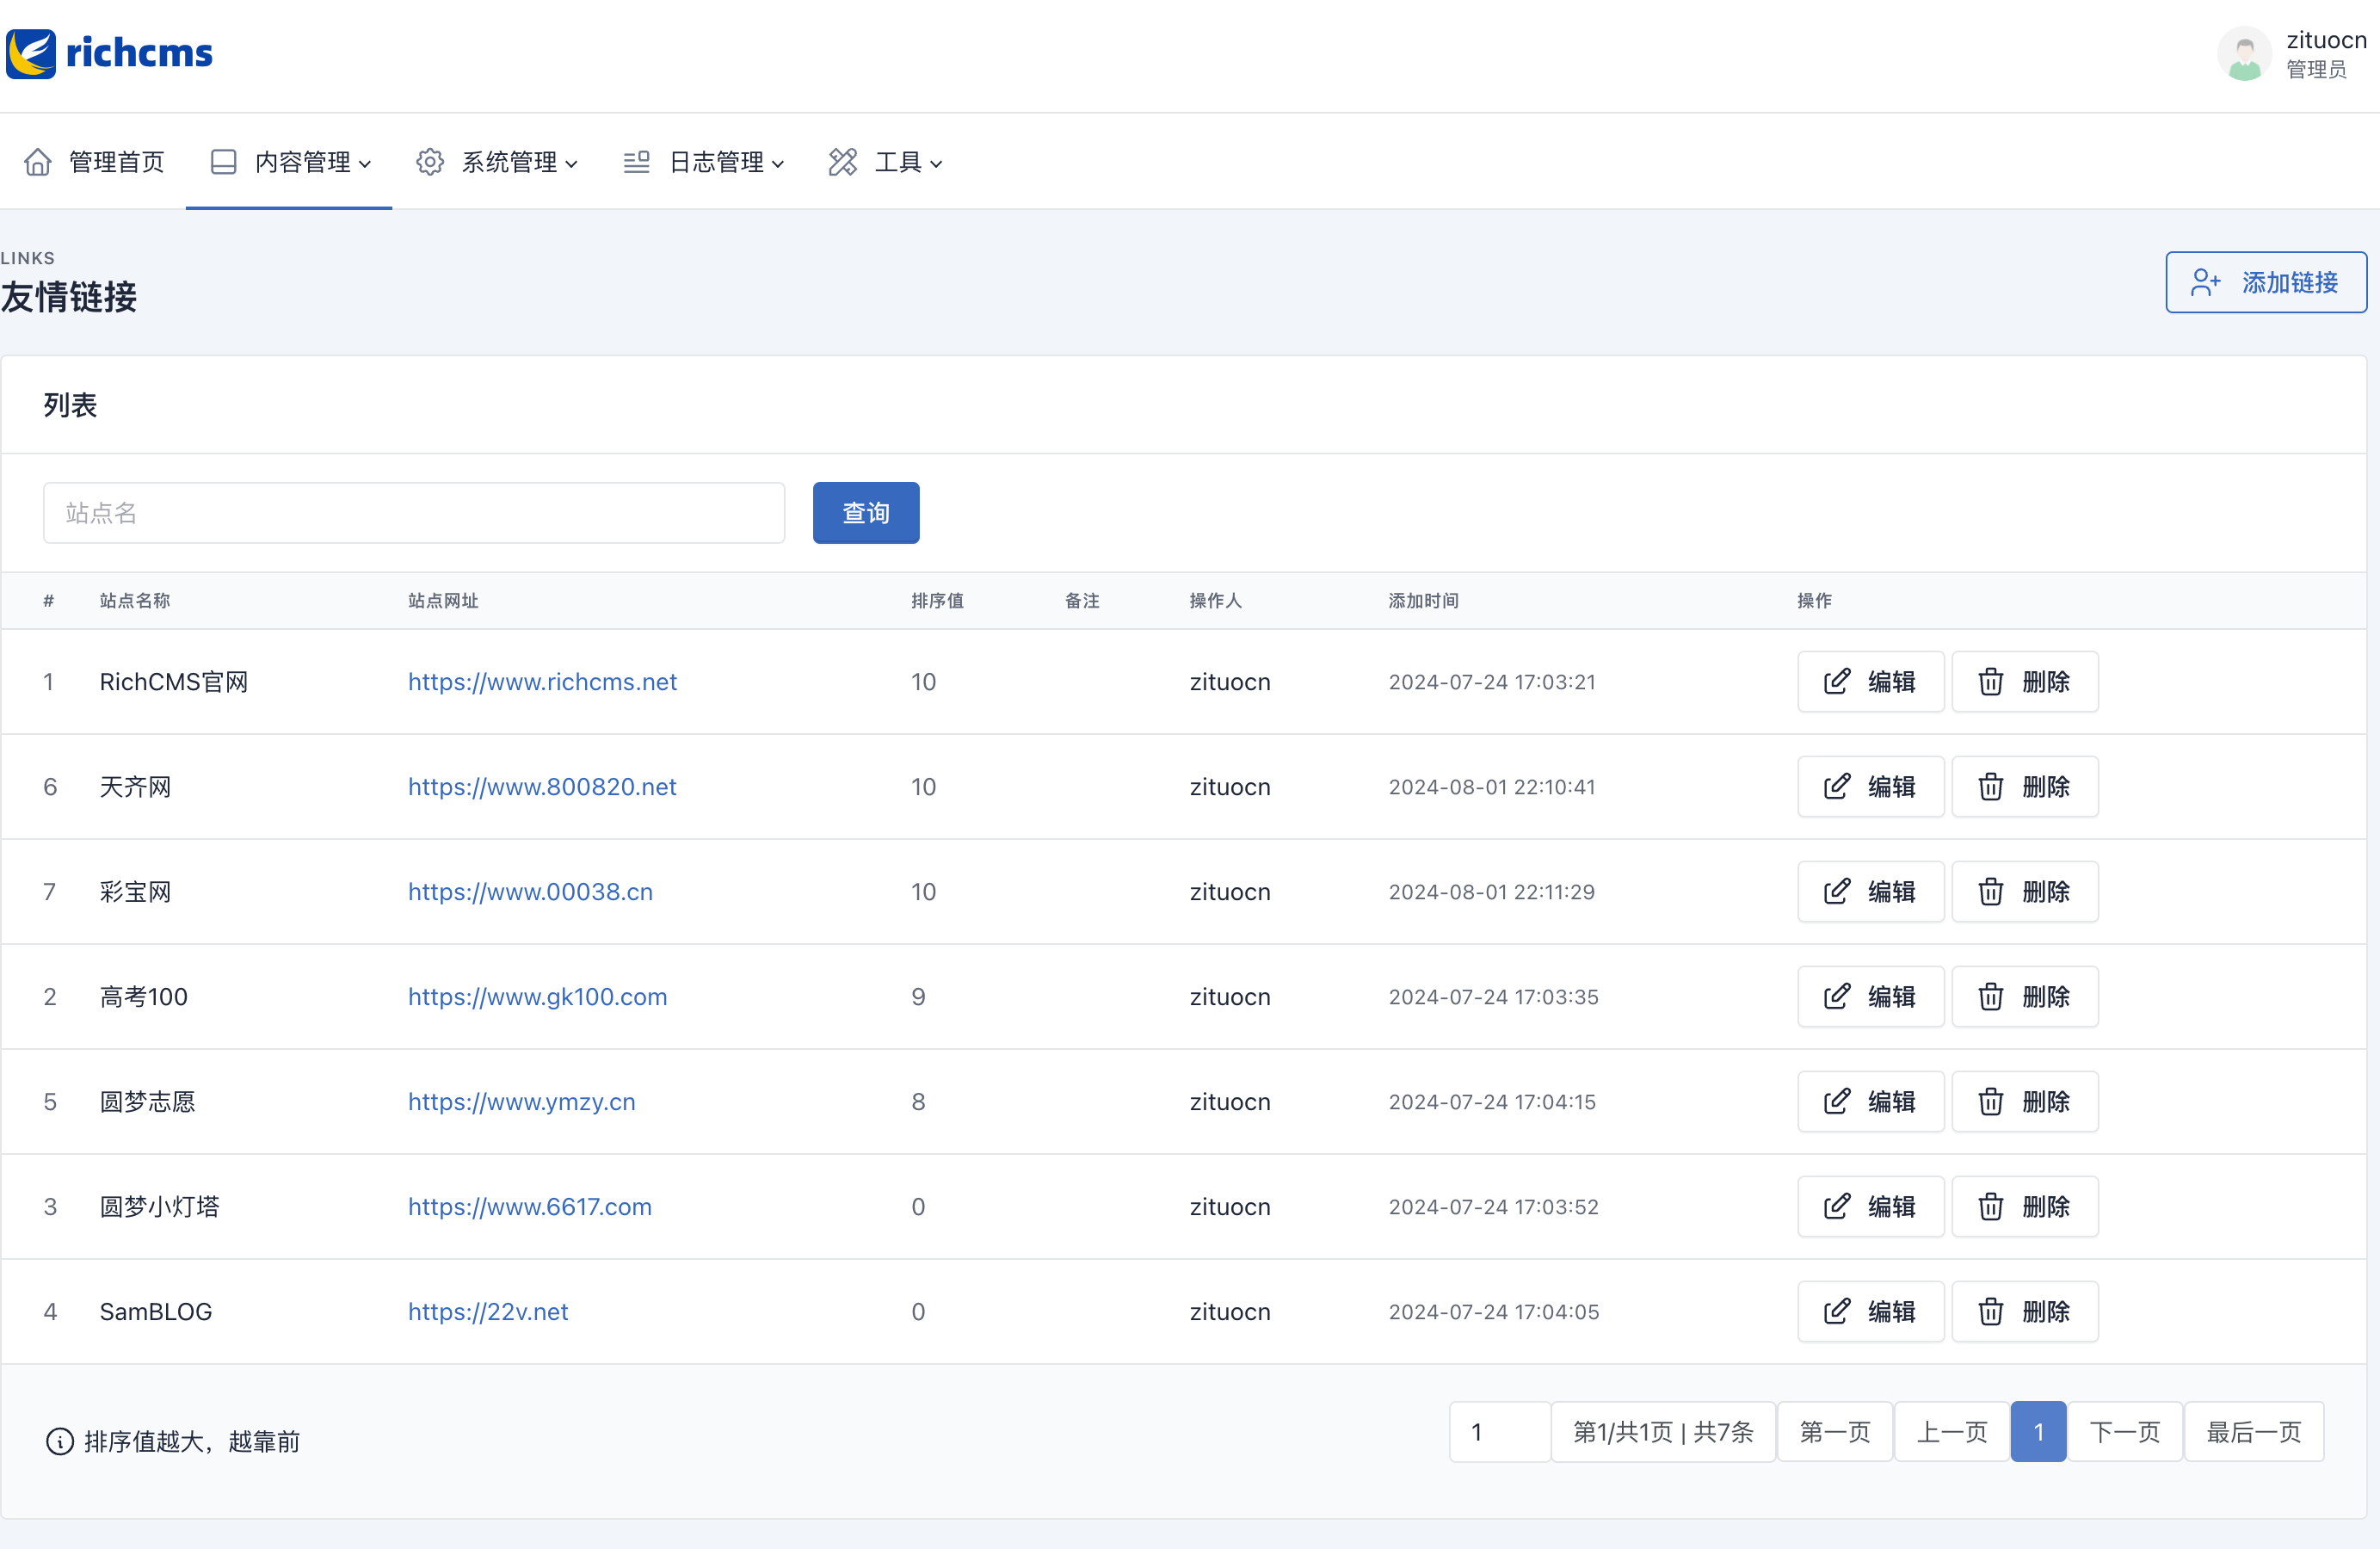Viewport: 2380px width, 1549px height.
Task: Edit the 圆梦志愿 row
Action: pos(1870,1102)
